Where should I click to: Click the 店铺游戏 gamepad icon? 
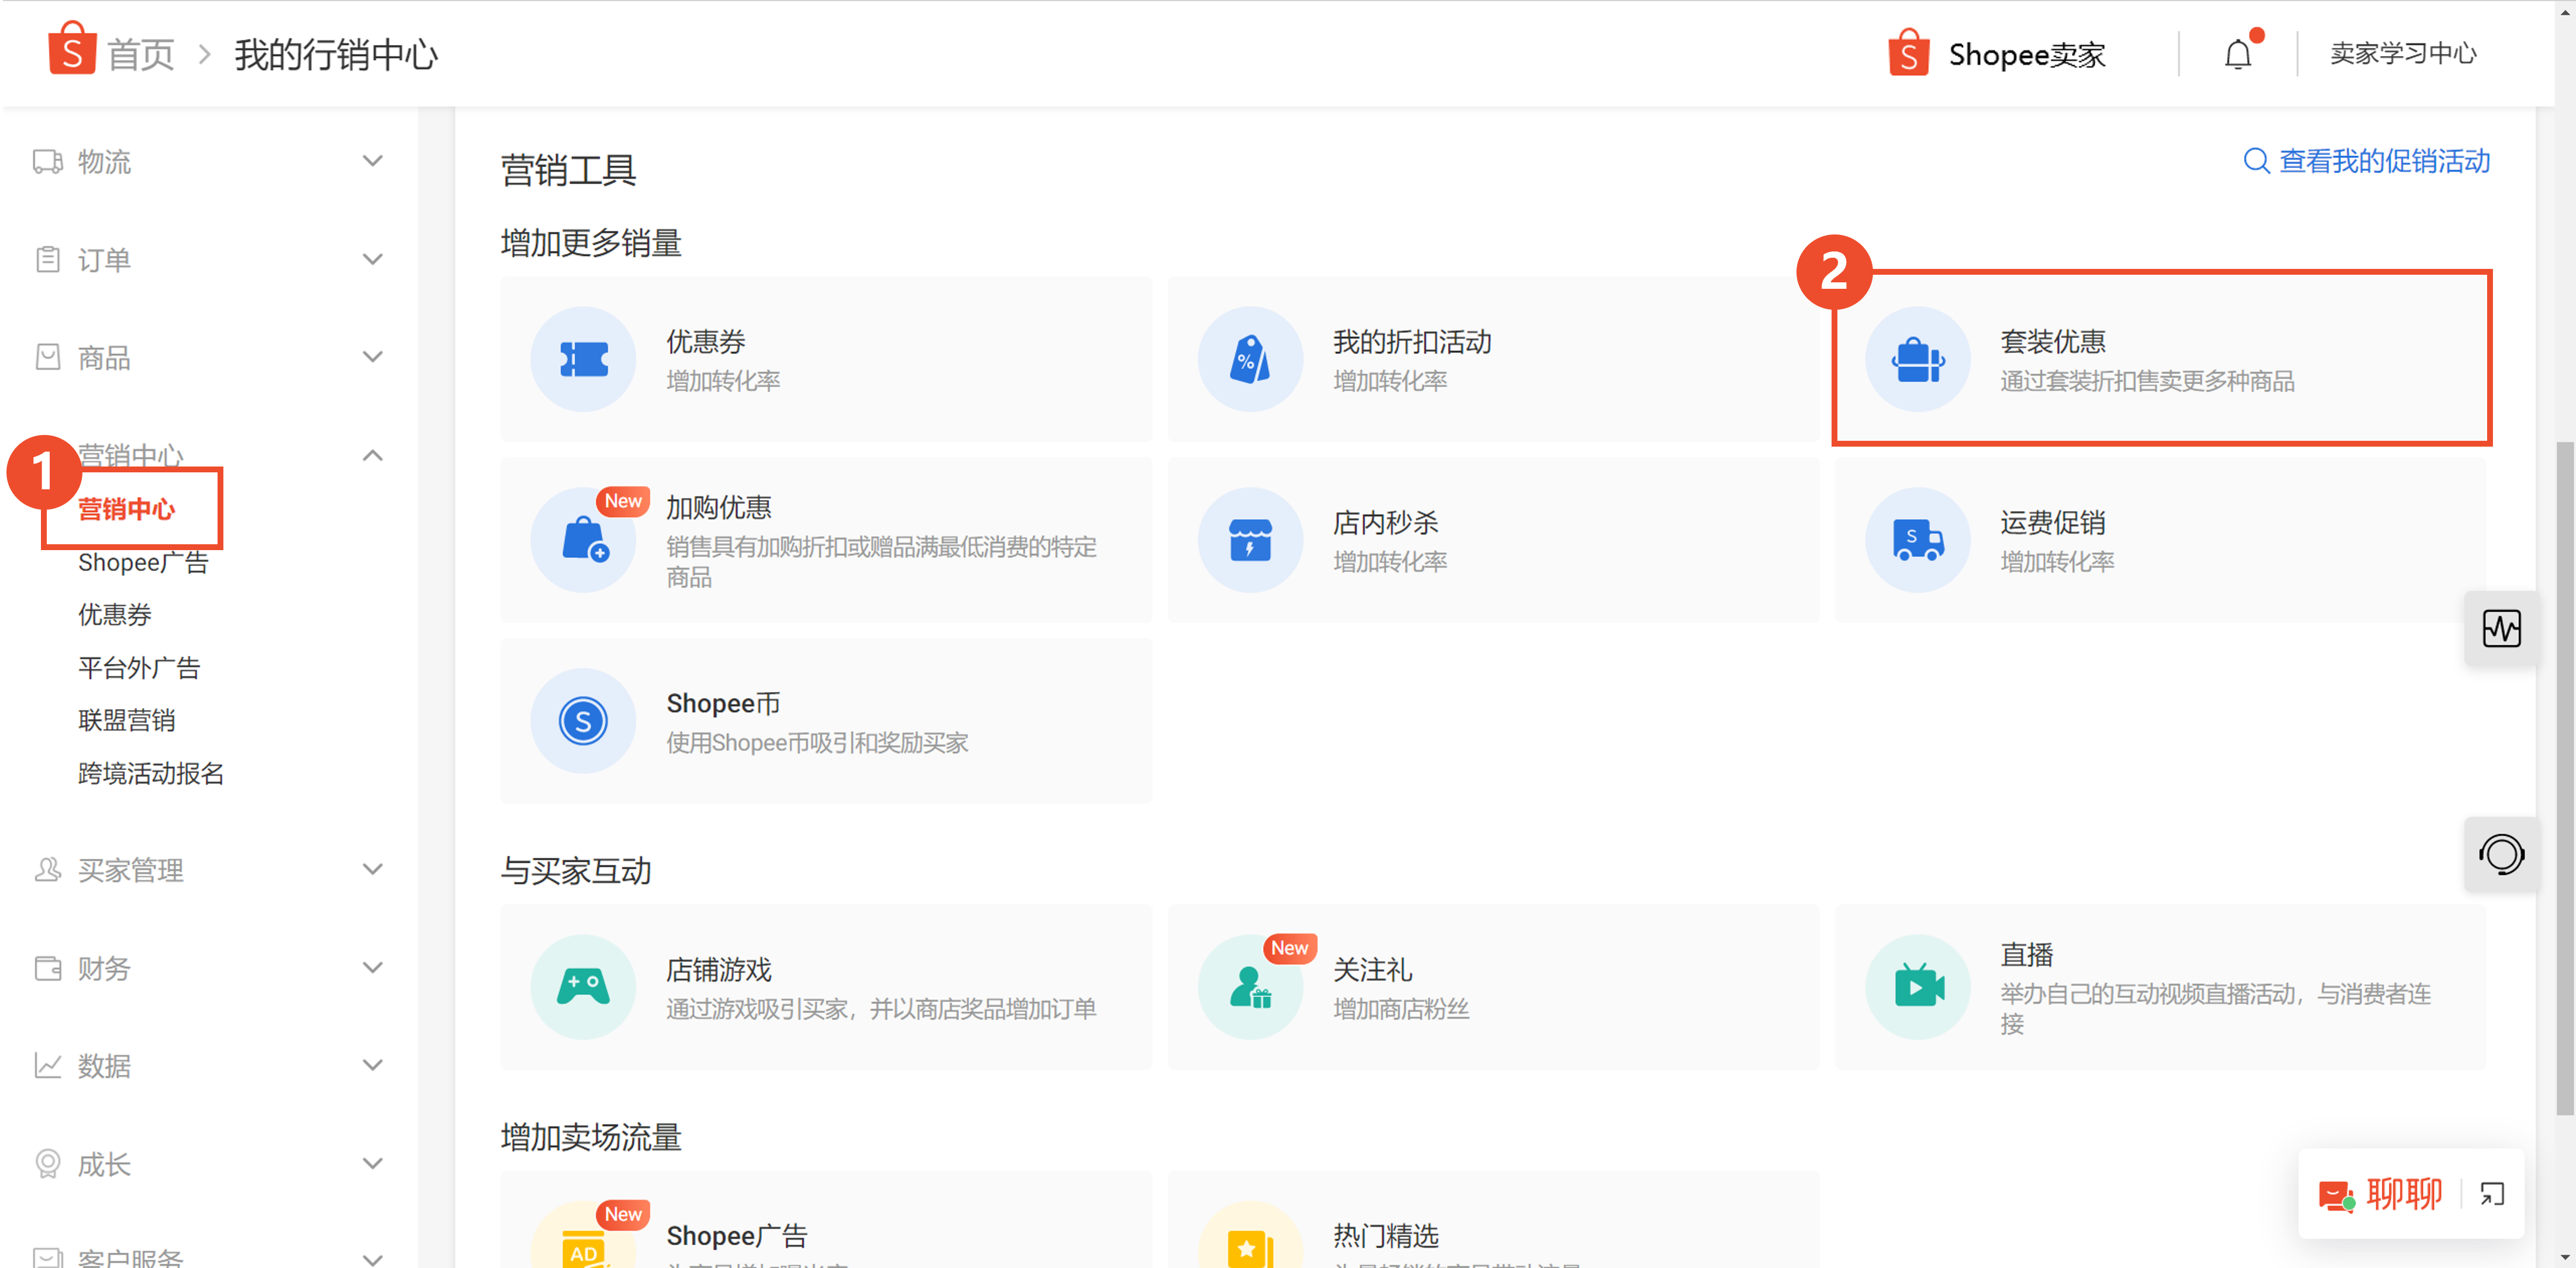tap(583, 987)
